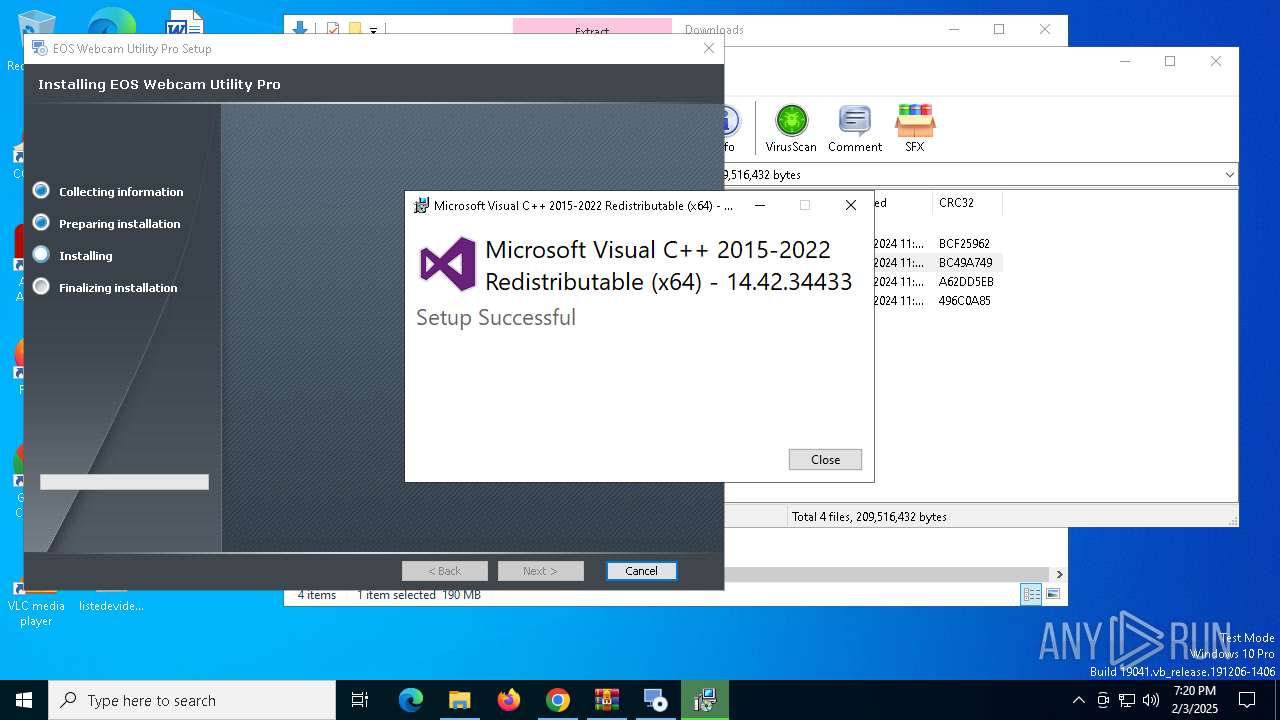Click the active Visual C++ installer taskbar icon
The width and height of the screenshot is (1280, 720).
[705, 700]
